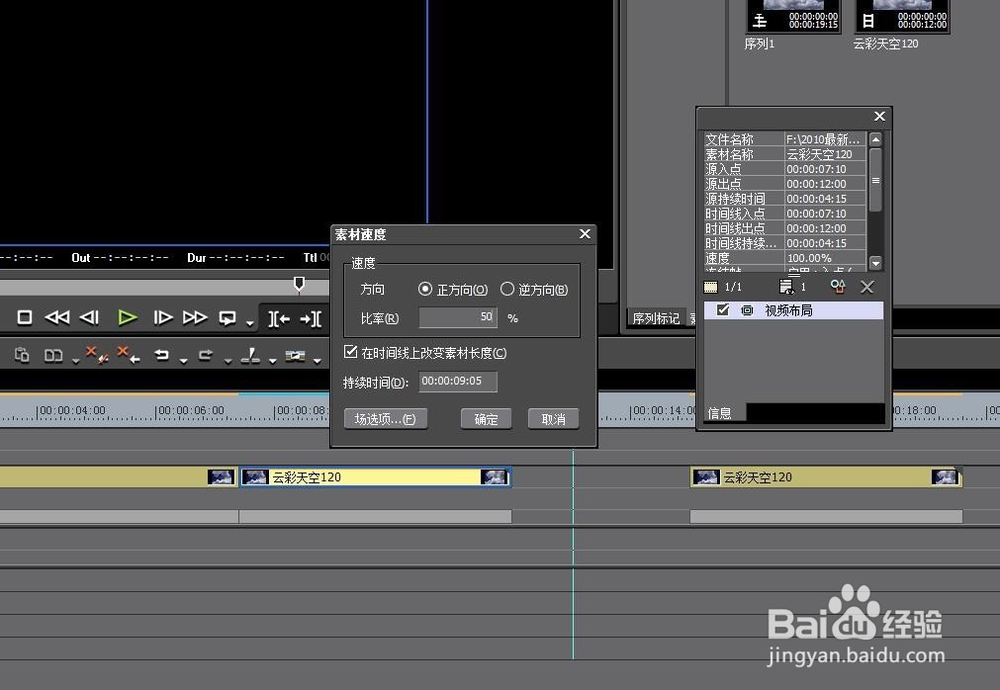Click the Add Cut Point icon
The image size is (1000, 690).
click(250, 355)
